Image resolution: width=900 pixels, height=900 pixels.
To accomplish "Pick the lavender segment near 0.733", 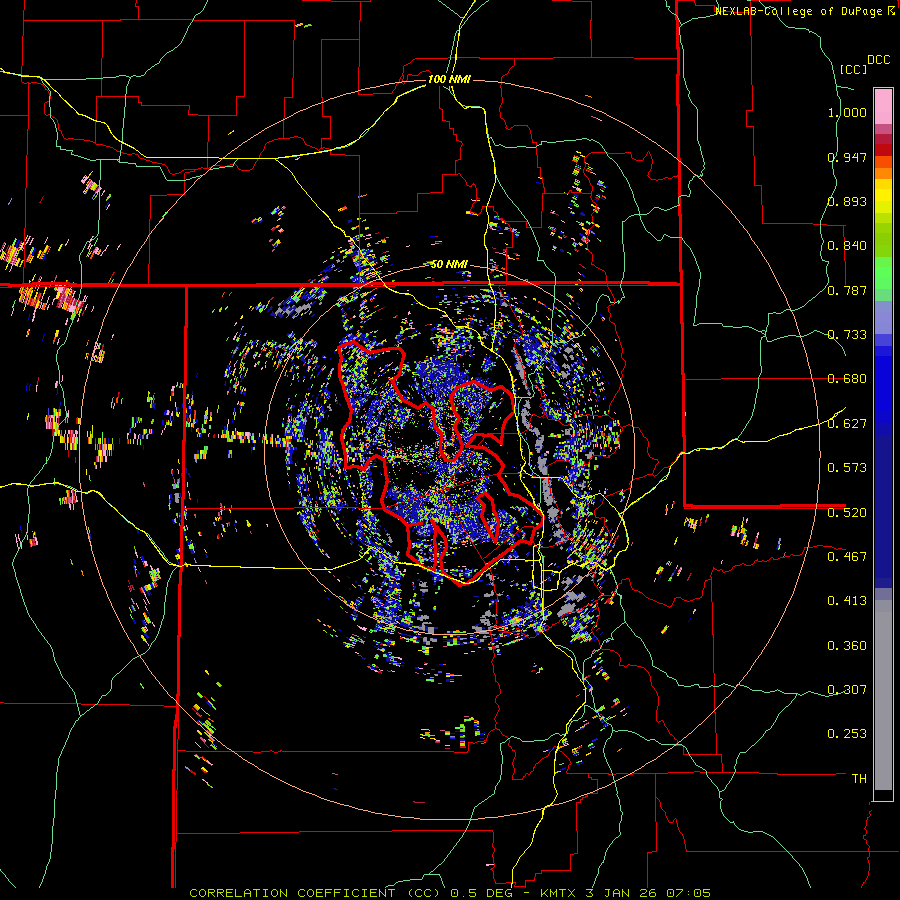I will (883, 317).
